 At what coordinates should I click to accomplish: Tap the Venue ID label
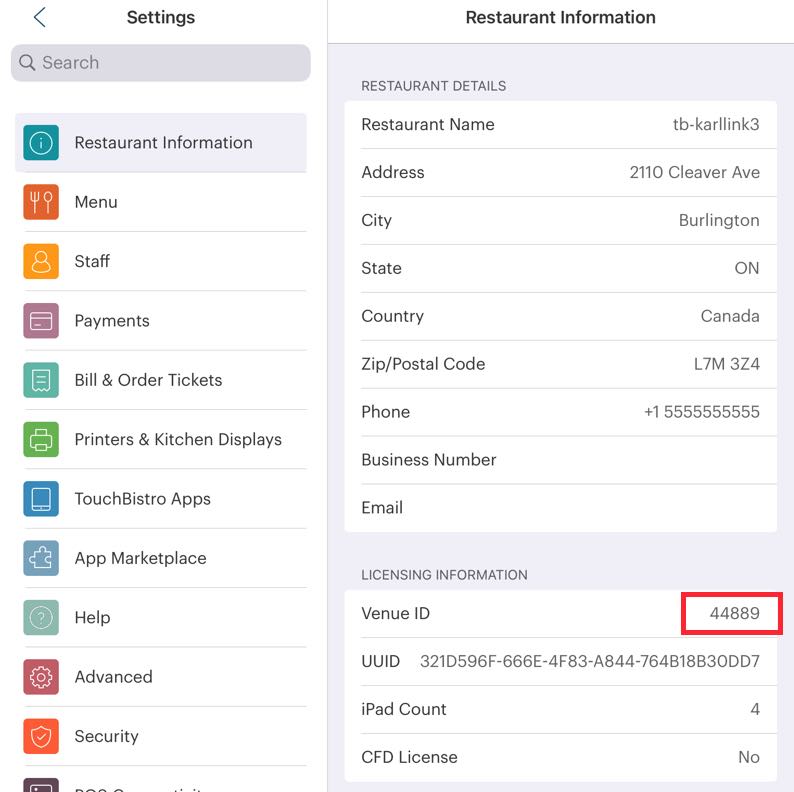[x=395, y=614]
